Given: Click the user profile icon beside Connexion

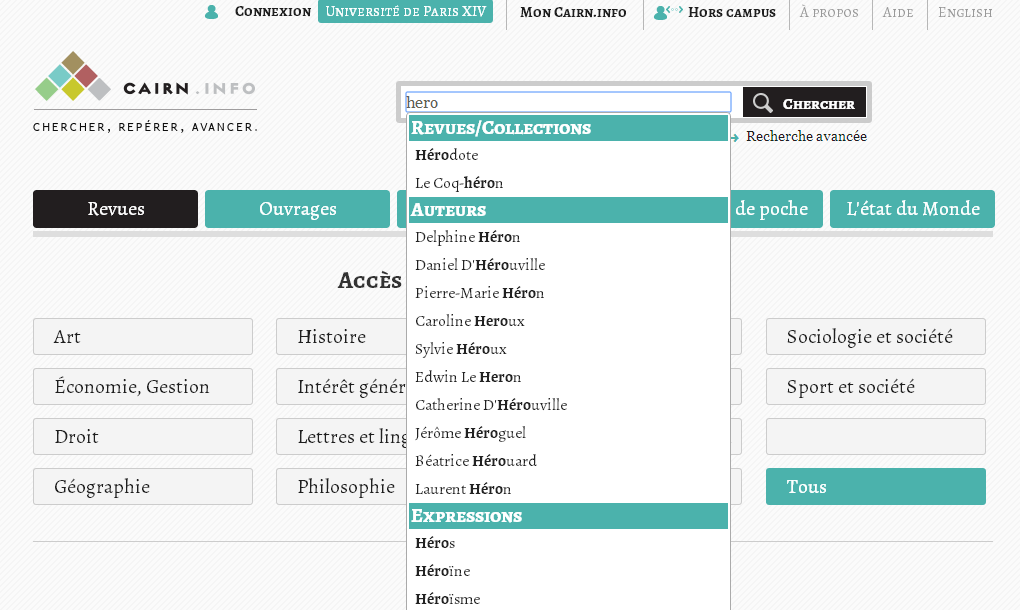Looking at the screenshot, I should pos(211,12).
